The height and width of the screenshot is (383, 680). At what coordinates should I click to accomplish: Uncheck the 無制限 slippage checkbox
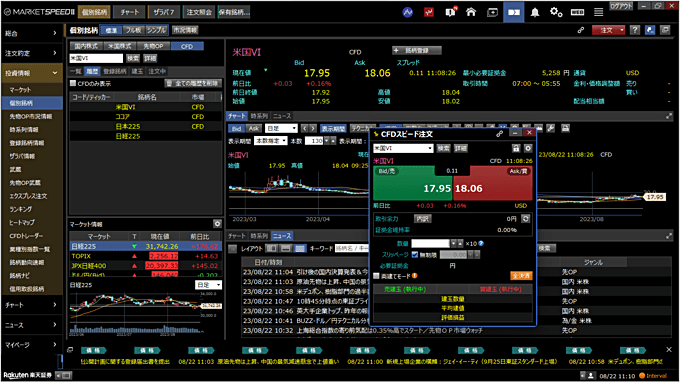(x=415, y=255)
